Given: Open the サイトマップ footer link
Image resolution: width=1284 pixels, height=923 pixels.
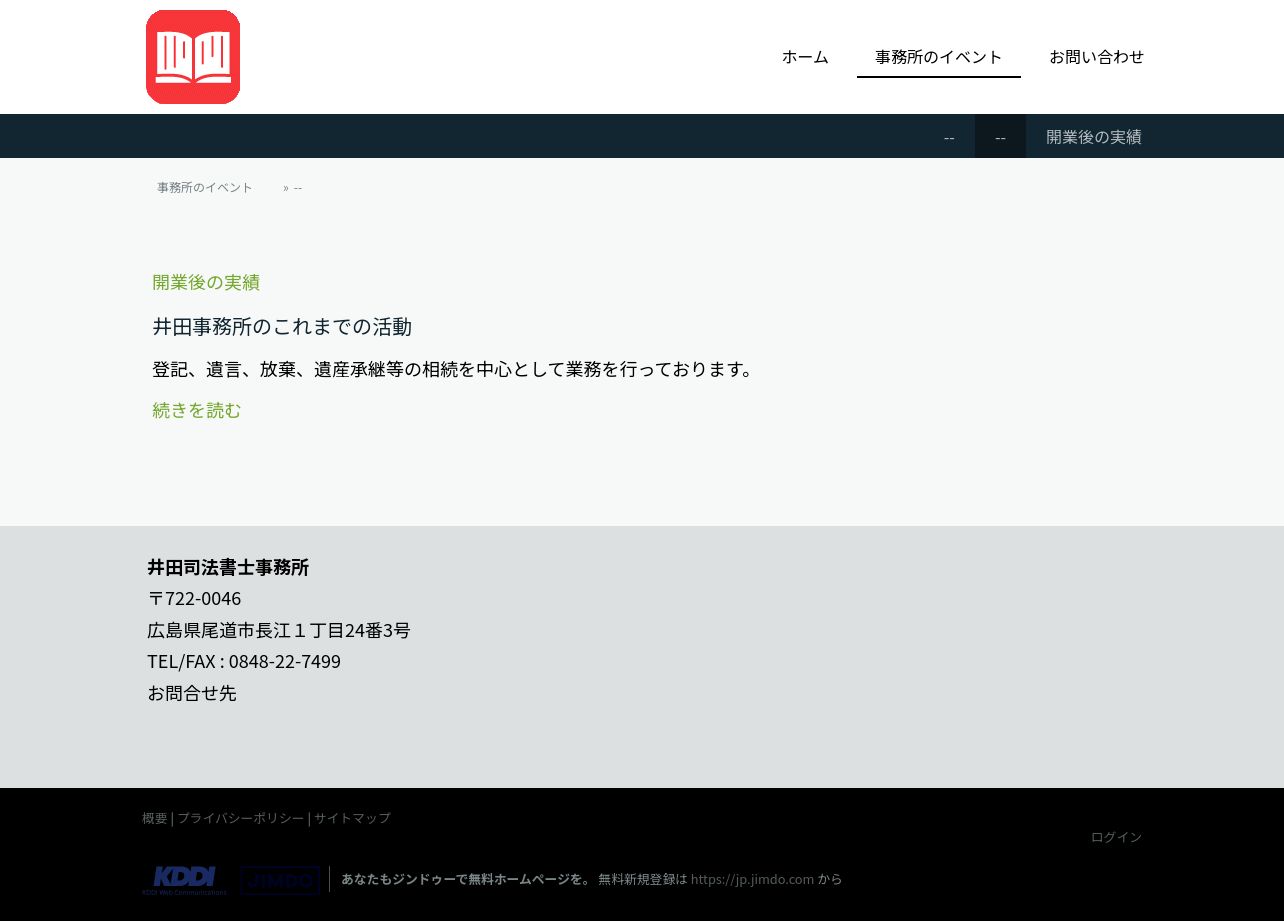Looking at the screenshot, I should (352, 818).
